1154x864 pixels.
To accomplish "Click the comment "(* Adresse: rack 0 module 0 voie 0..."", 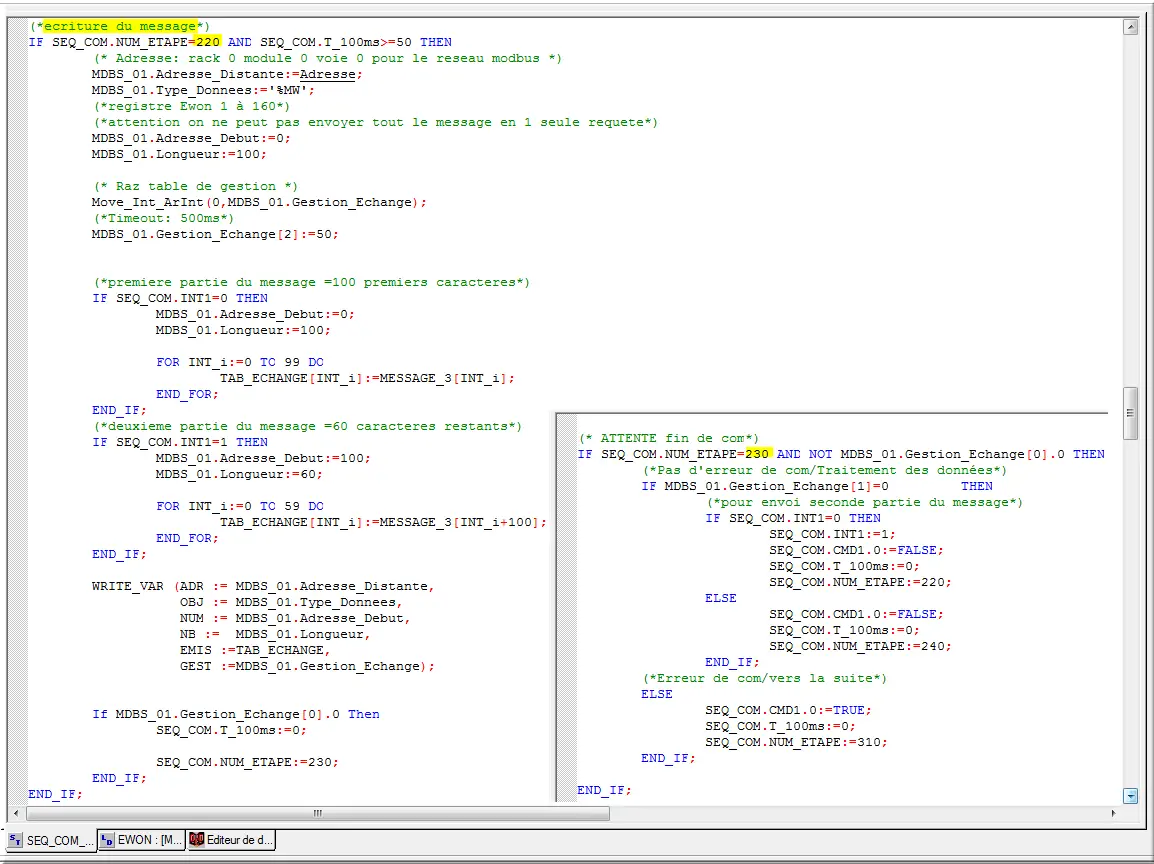I will tap(328, 58).
